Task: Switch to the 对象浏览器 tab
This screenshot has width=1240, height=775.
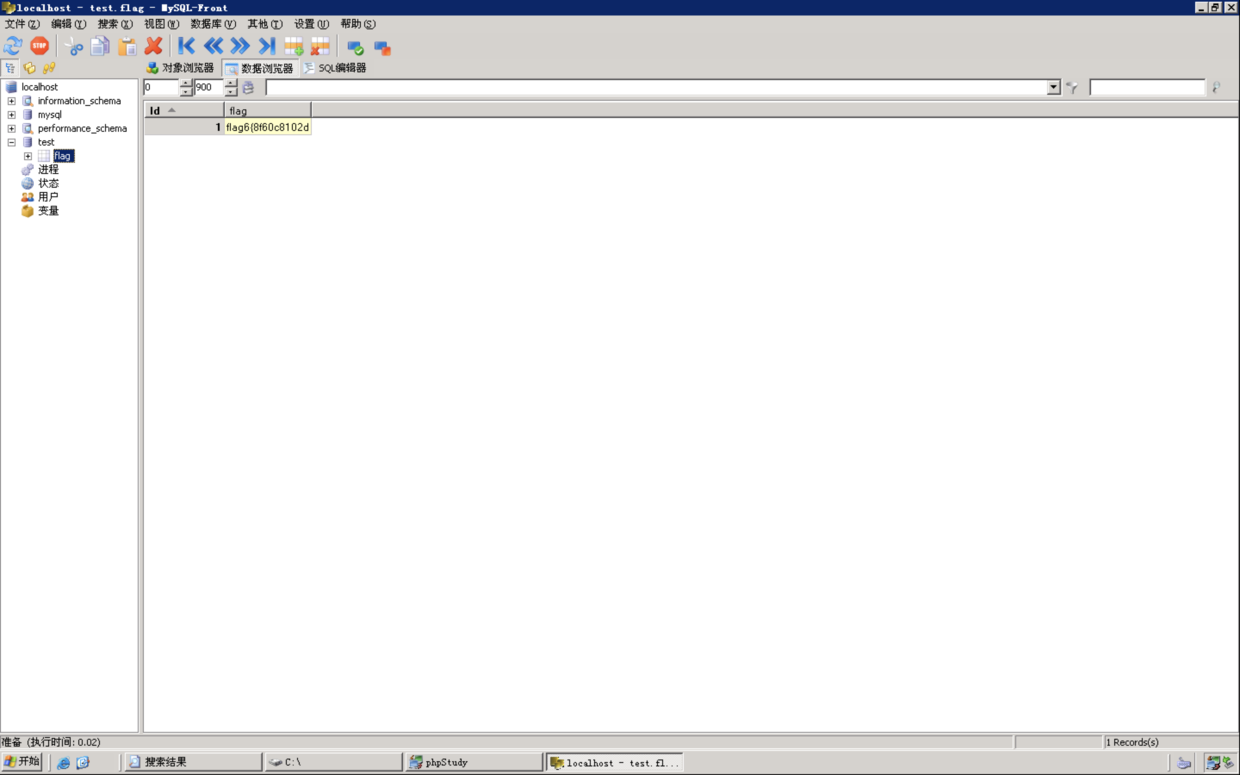Action: tap(180, 68)
